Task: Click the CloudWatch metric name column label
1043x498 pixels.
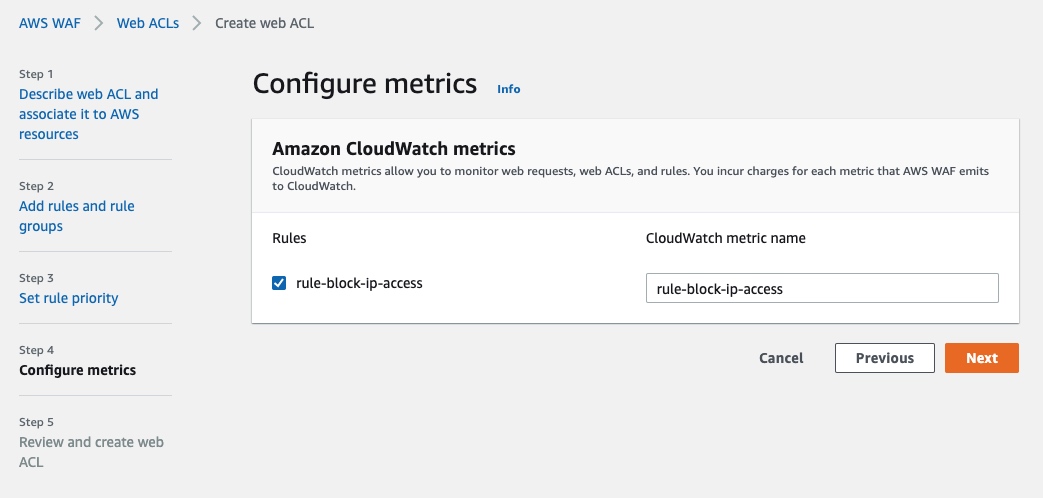Action: coord(725,238)
